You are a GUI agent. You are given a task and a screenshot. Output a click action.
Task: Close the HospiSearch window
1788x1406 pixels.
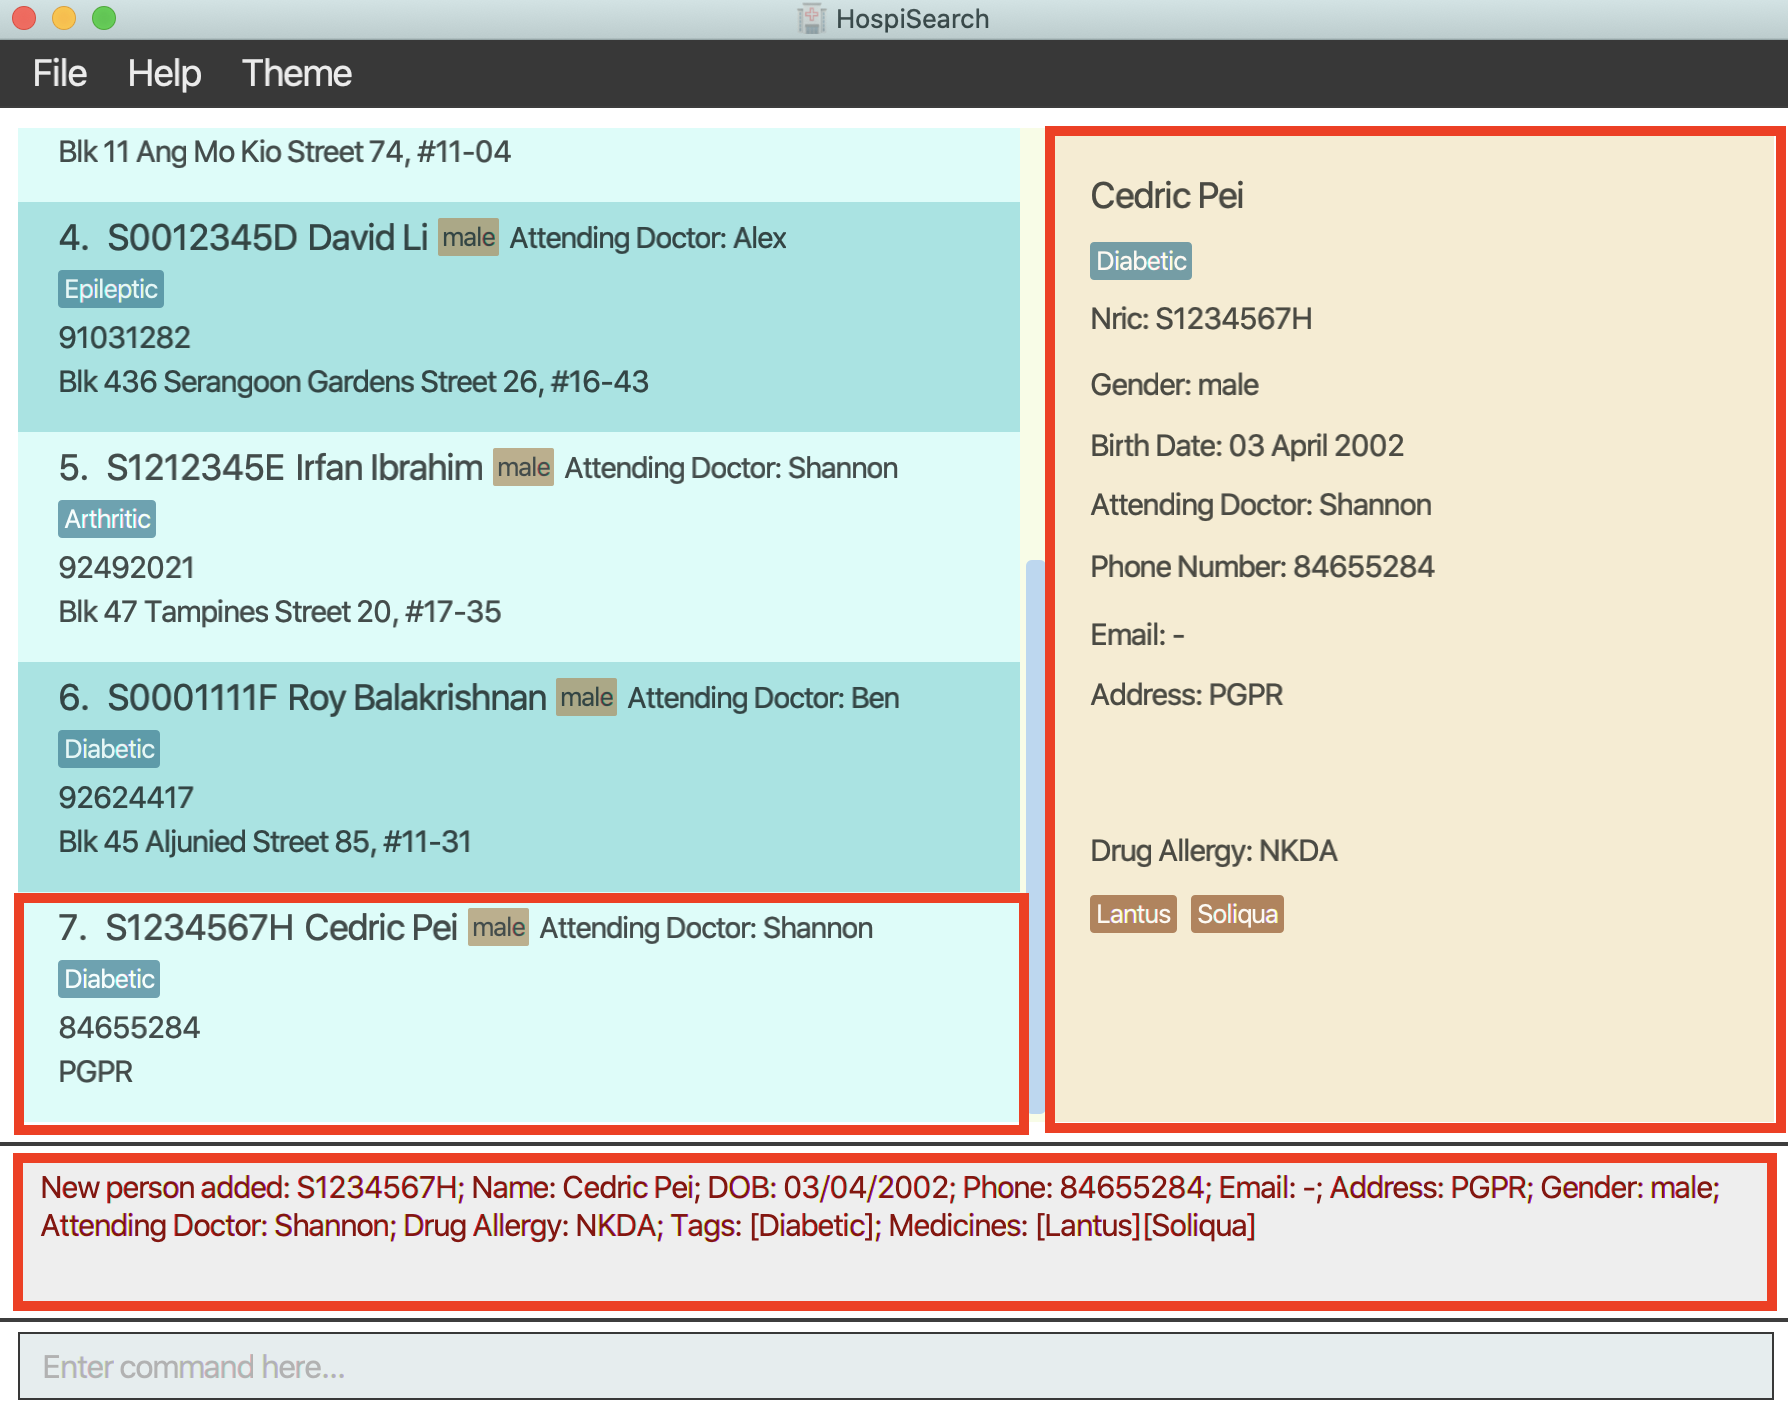(x=24, y=18)
